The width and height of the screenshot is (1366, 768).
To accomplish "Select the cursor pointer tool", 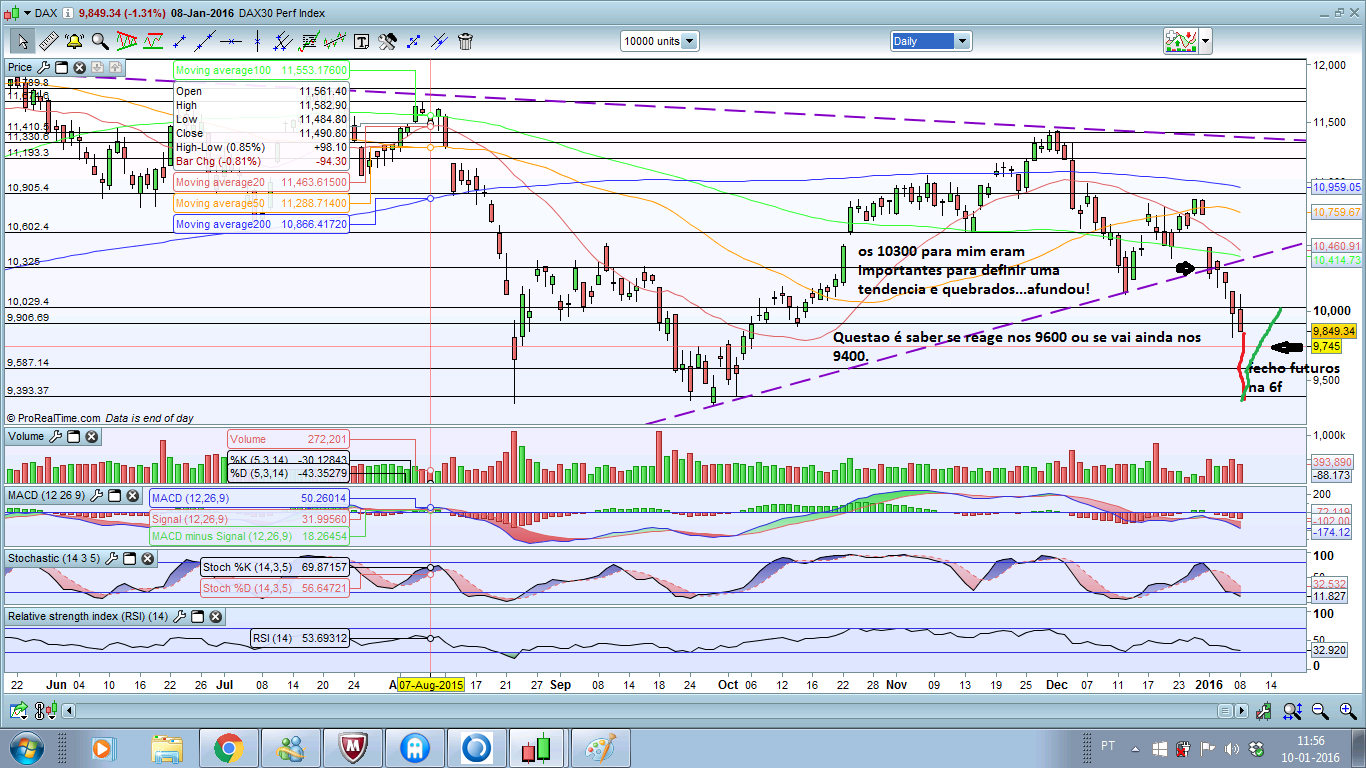I will 22,41.
